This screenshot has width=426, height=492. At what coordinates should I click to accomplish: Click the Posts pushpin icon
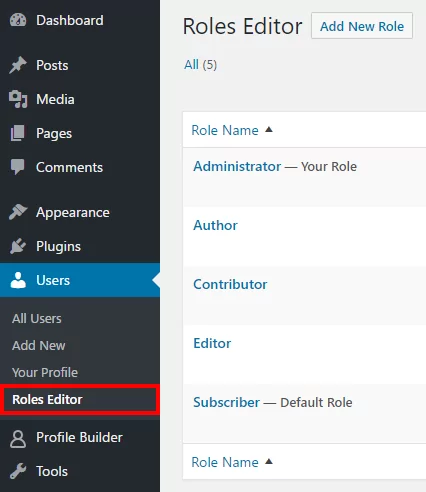[18, 65]
